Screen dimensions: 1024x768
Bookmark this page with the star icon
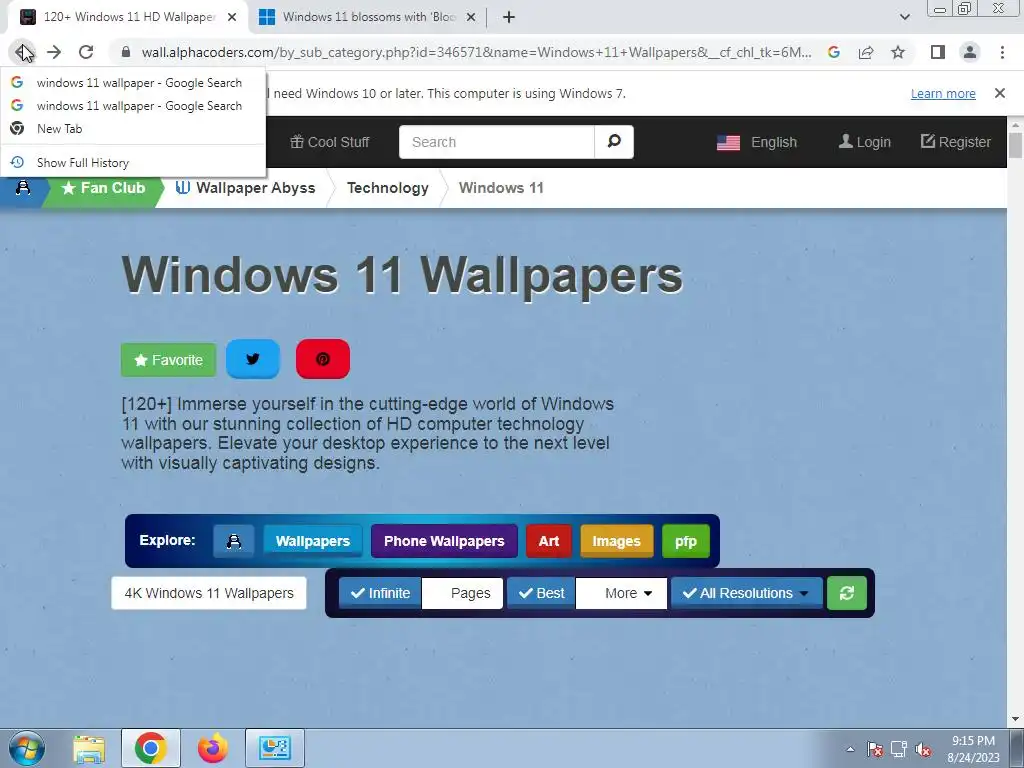pyautogui.click(x=898, y=52)
